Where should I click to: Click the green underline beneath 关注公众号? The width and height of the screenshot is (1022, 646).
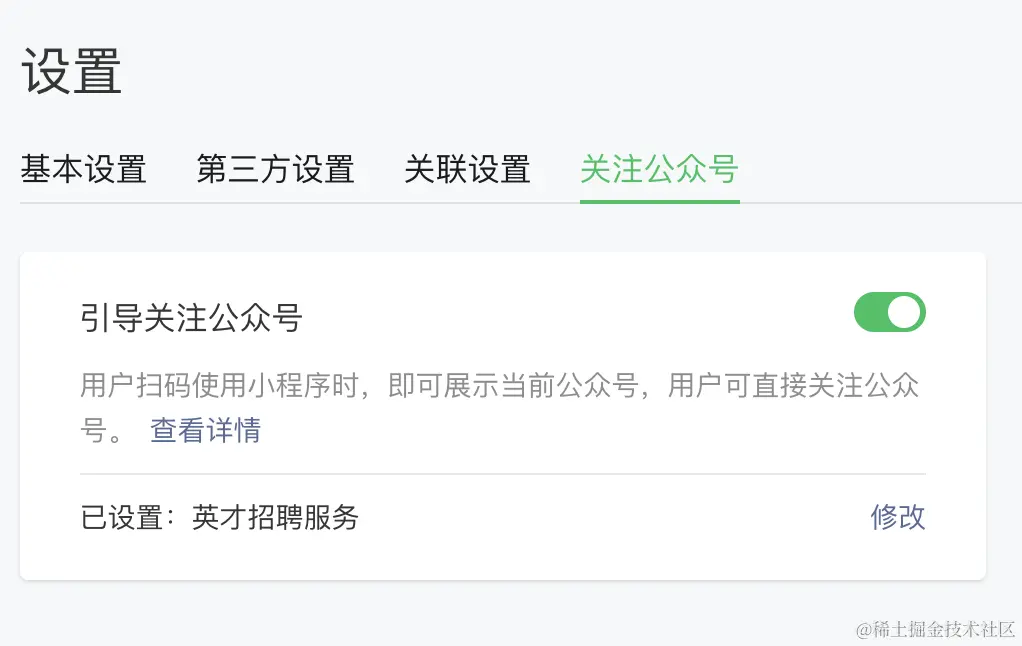tap(660, 201)
